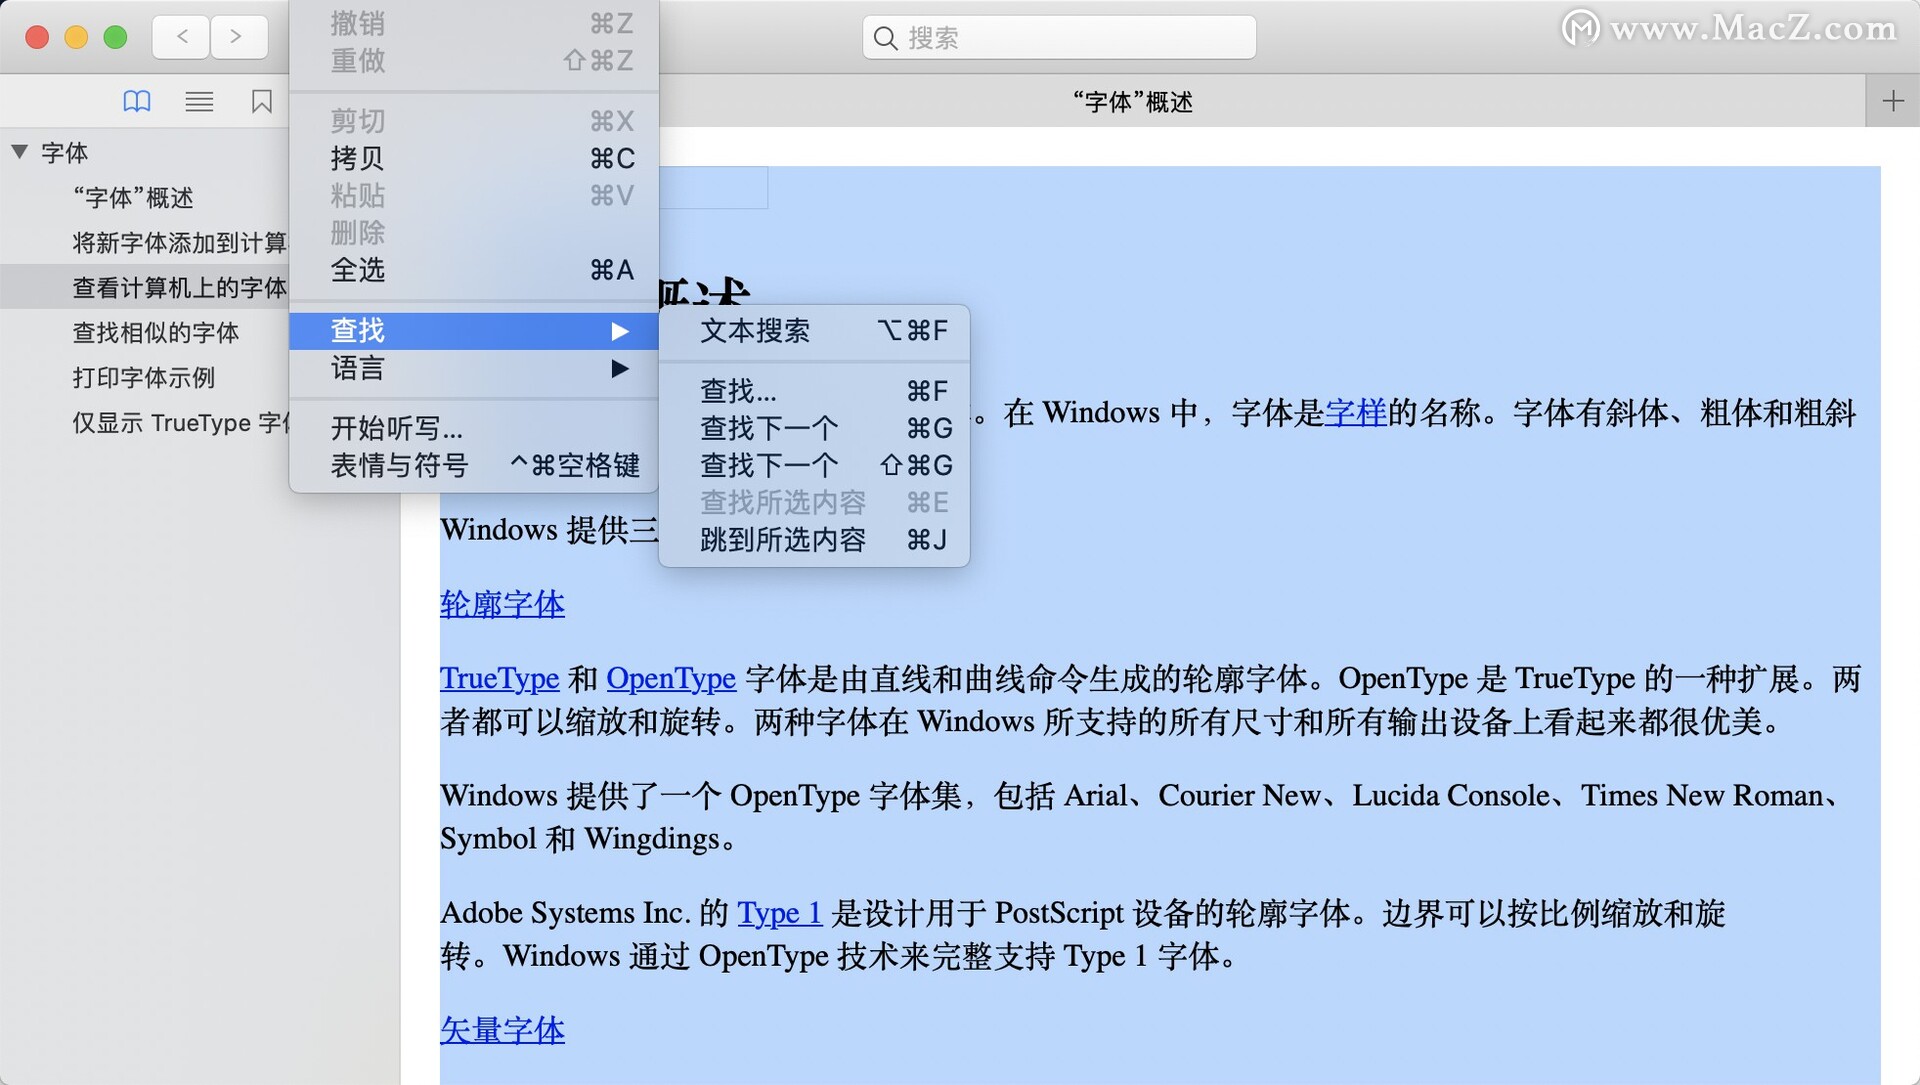Click the magnifier icon in search field

click(885, 38)
